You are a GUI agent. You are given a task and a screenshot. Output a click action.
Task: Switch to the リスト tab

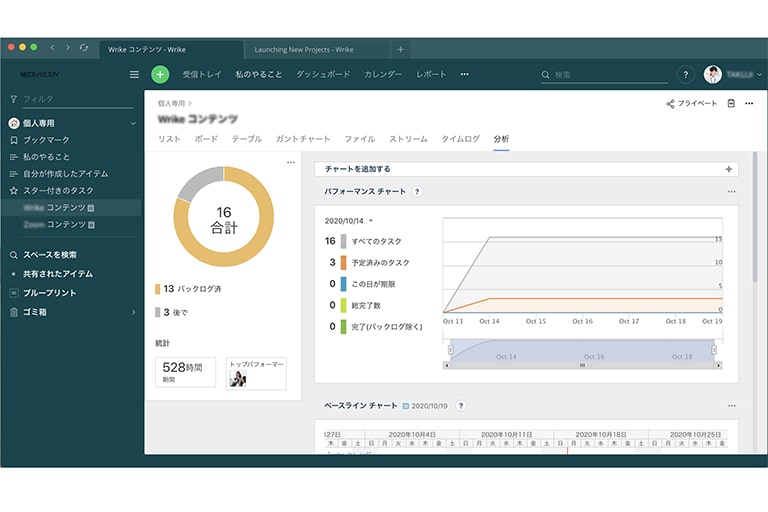click(169, 139)
